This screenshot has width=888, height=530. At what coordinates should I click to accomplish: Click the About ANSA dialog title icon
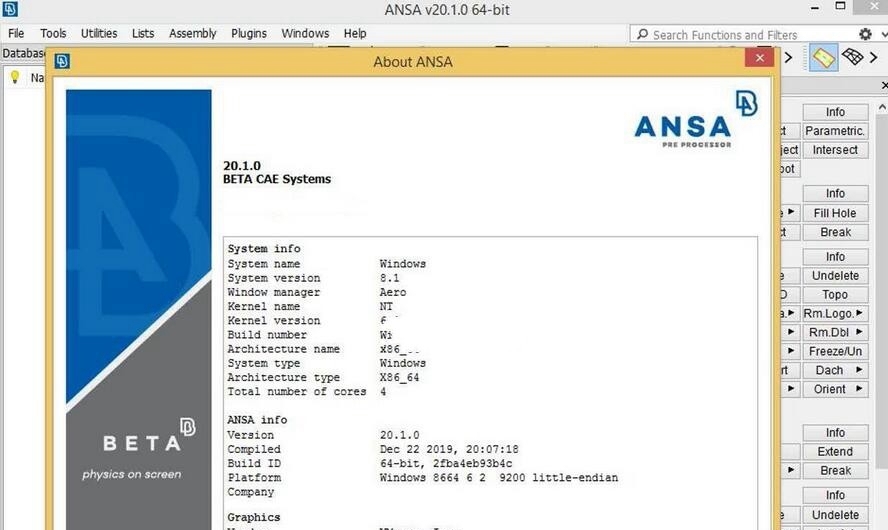pyautogui.click(x=62, y=61)
